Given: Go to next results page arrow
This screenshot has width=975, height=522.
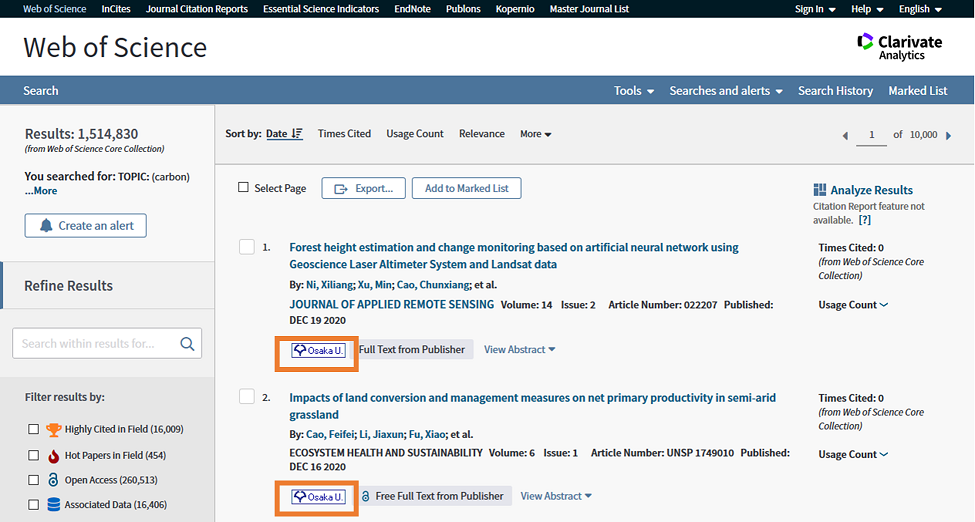Looking at the screenshot, I should pyautogui.click(x=948, y=135).
